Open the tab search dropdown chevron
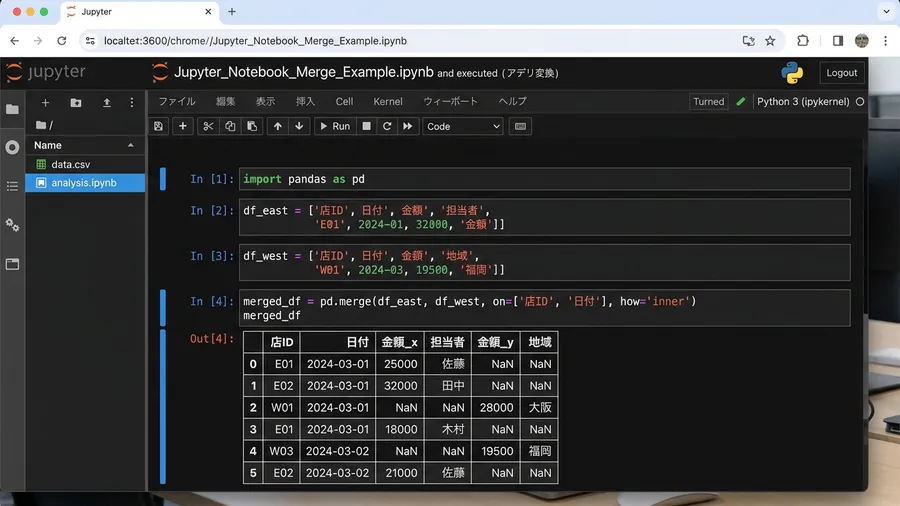This screenshot has width=900, height=506. pyautogui.click(x=886, y=11)
